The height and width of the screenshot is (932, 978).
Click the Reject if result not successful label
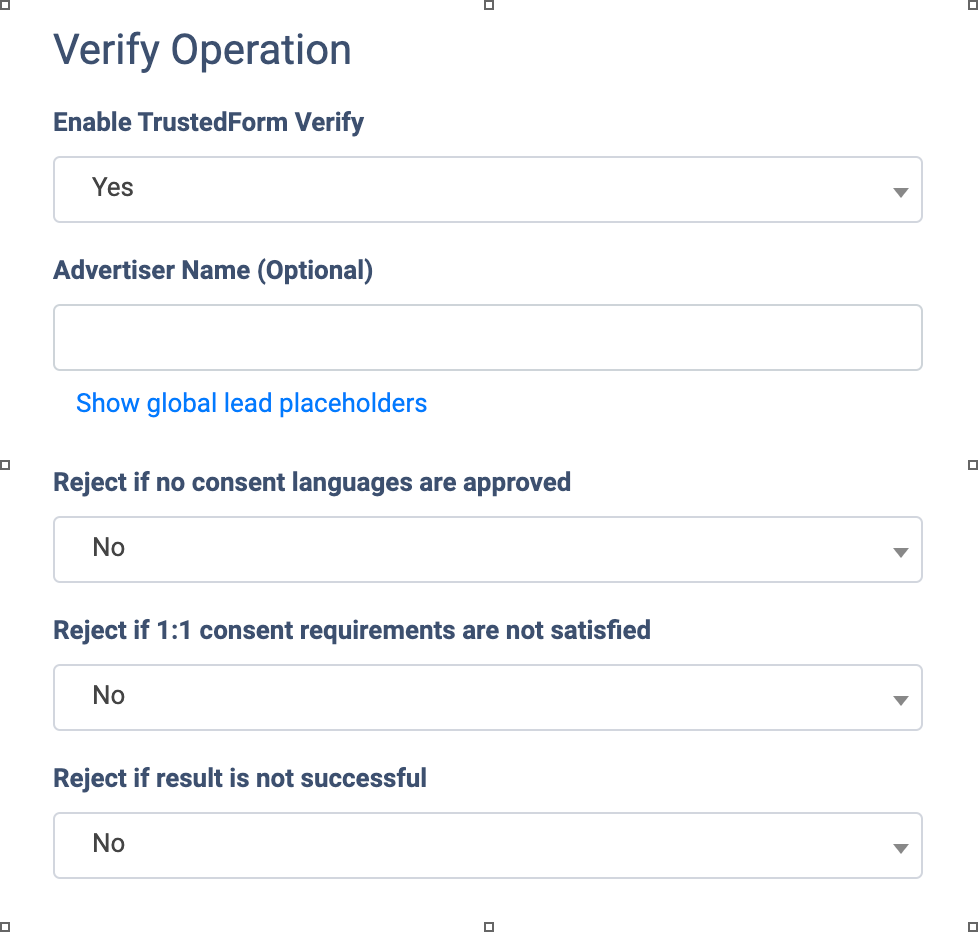click(240, 778)
